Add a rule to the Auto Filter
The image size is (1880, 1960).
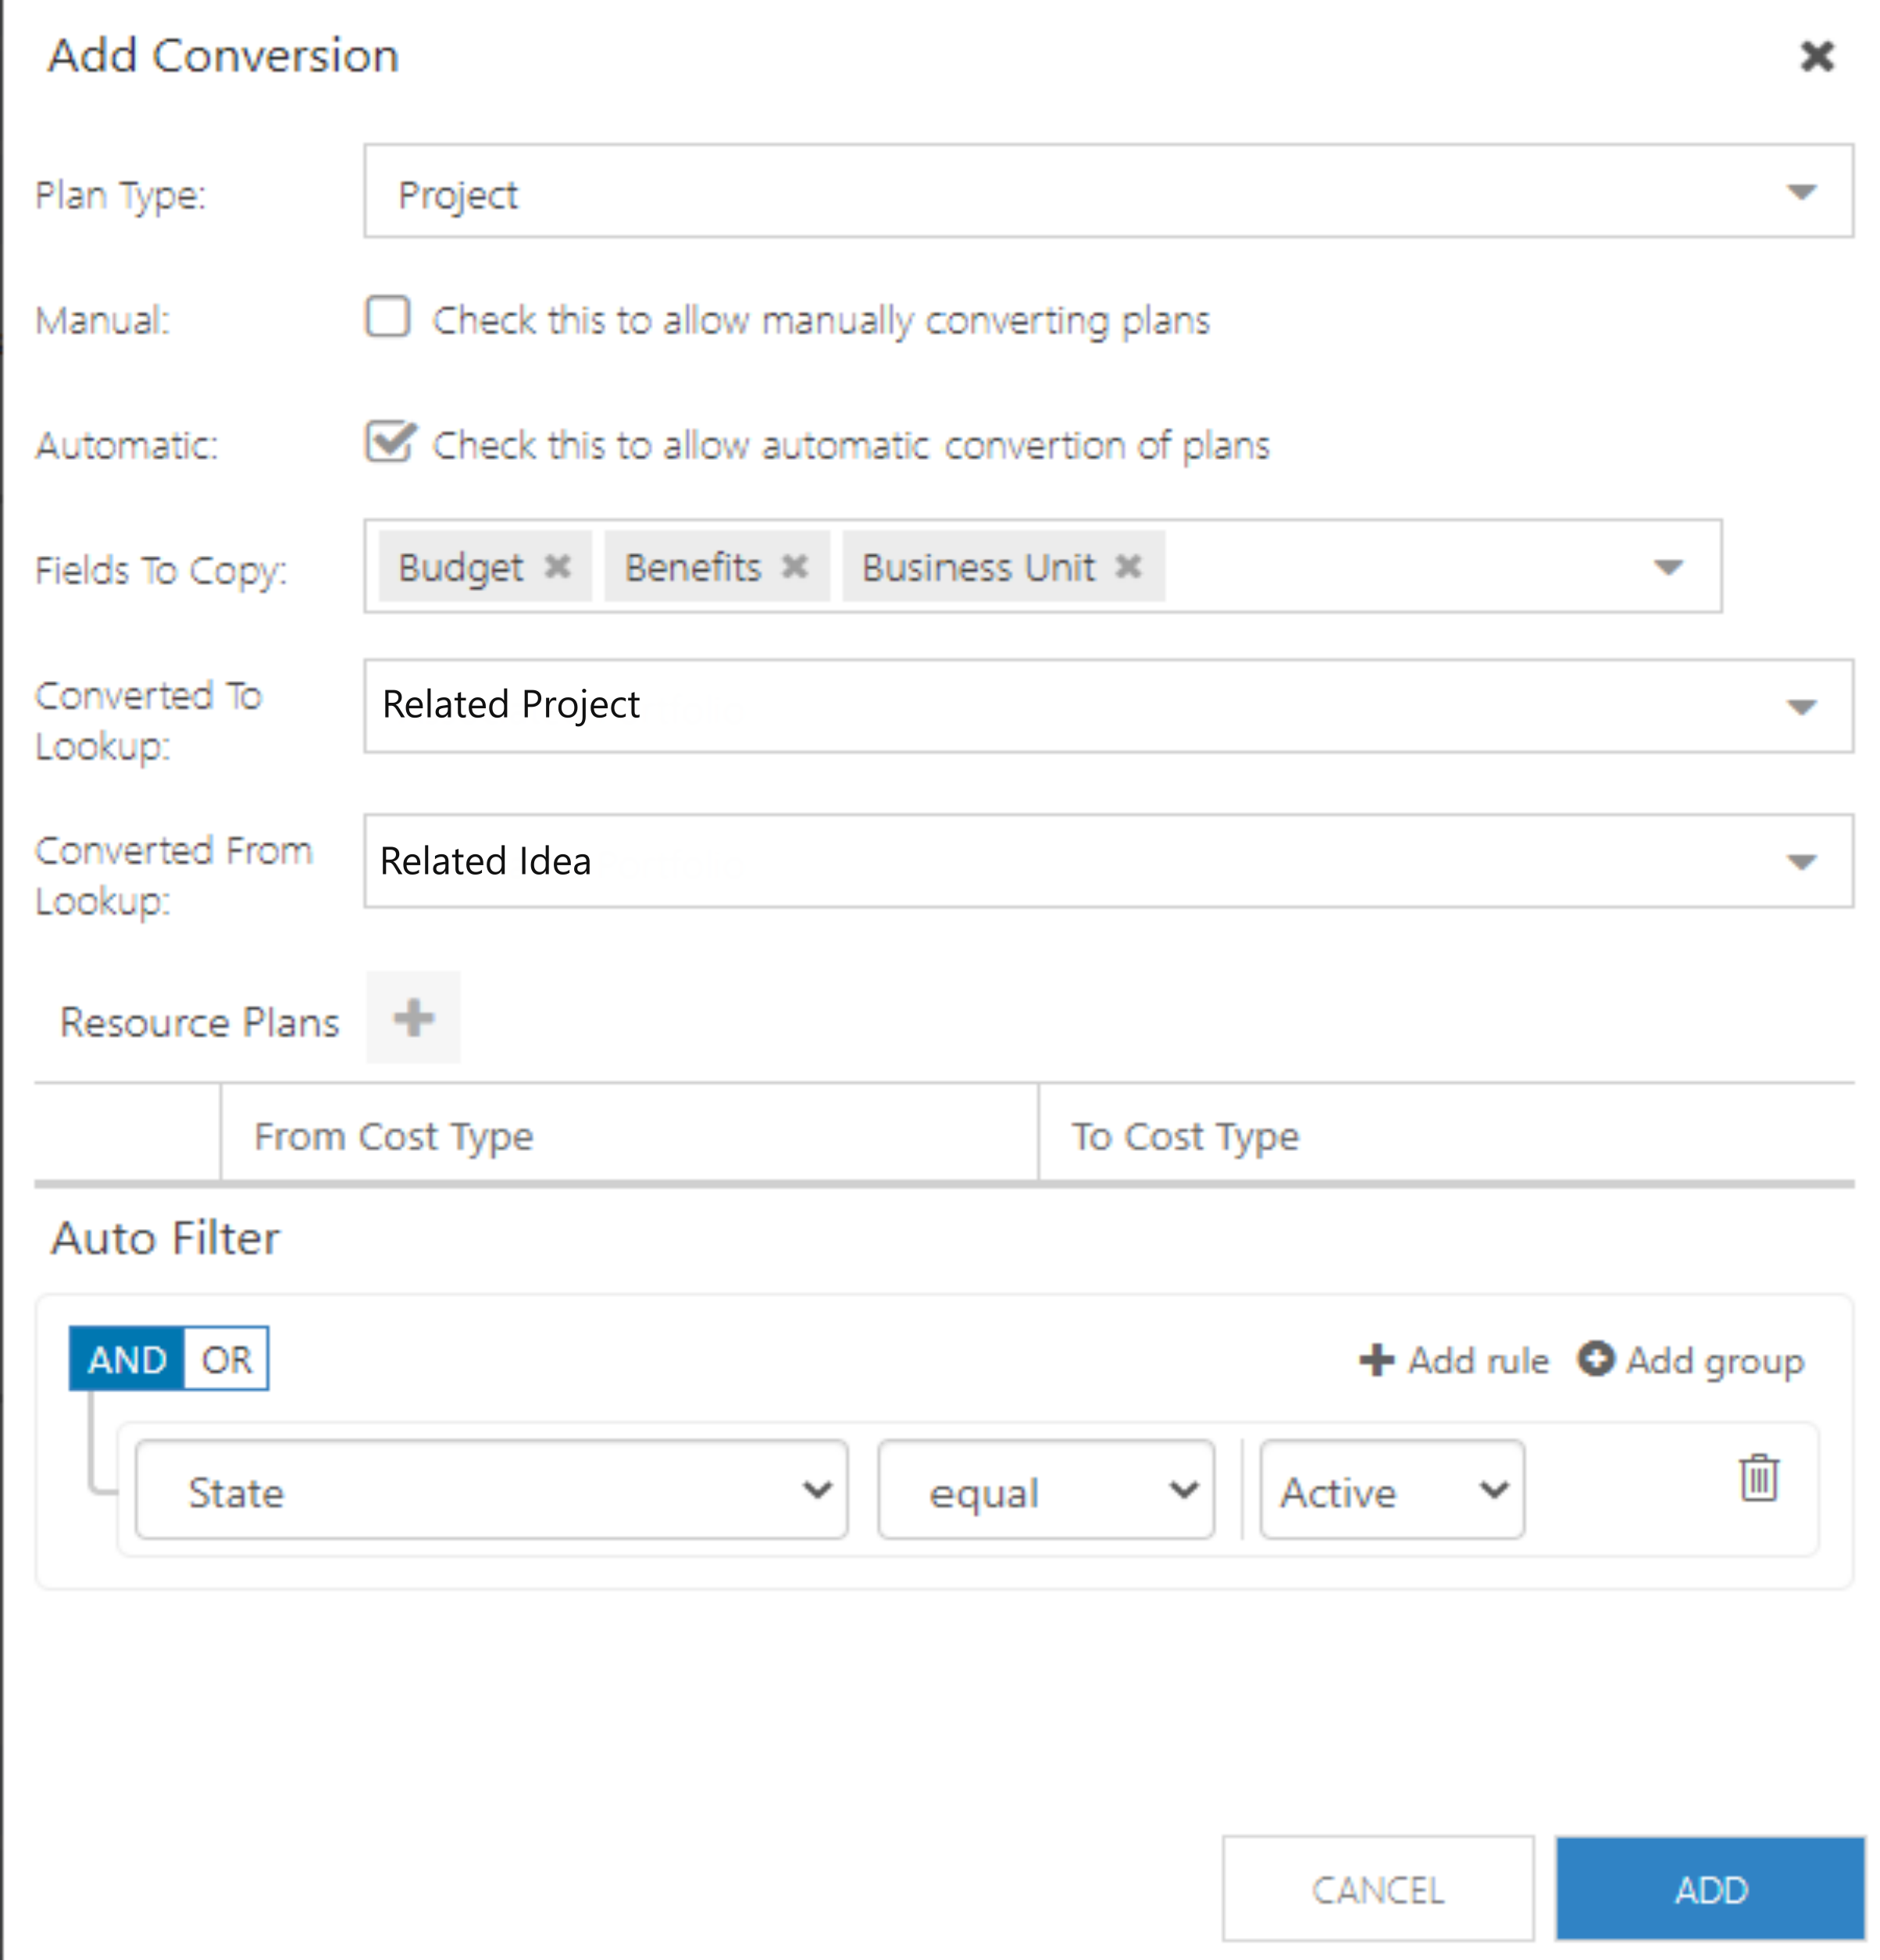point(1452,1360)
